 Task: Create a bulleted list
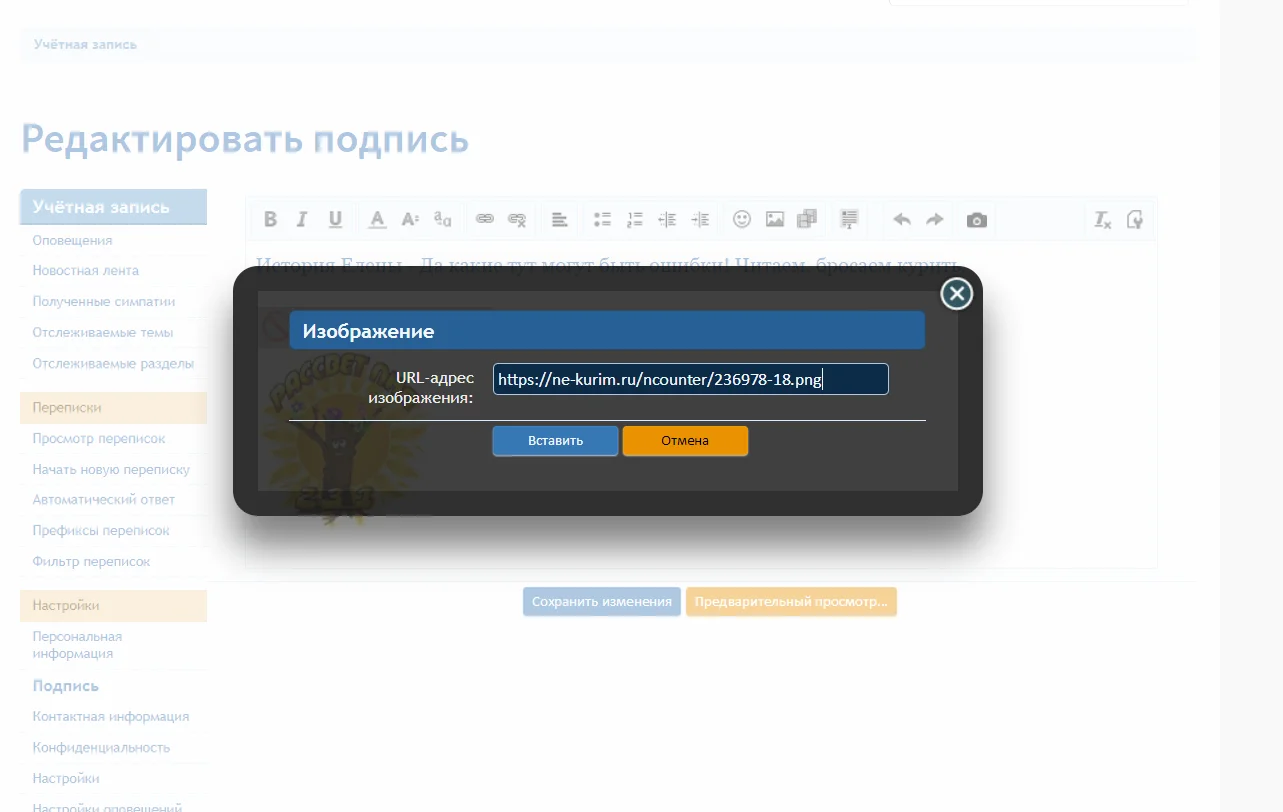pos(601,219)
